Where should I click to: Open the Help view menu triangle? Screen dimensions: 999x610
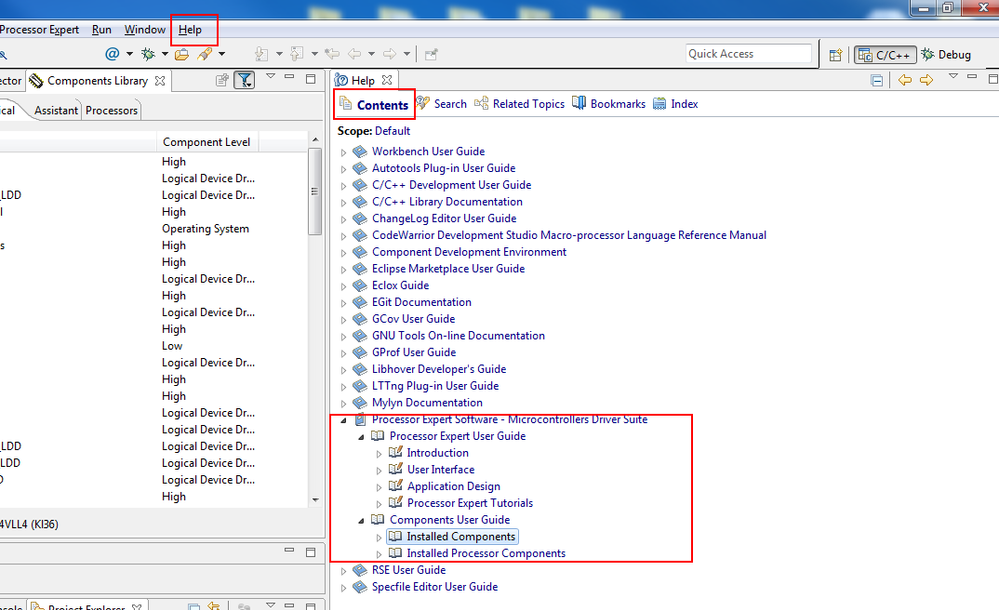click(x=953, y=76)
